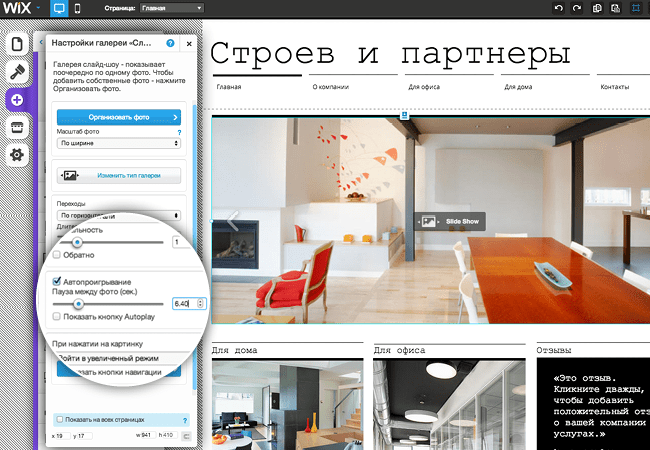Select the Контакты menu item
The height and width of the screenshot is (450, 650).
pos(615,87)
